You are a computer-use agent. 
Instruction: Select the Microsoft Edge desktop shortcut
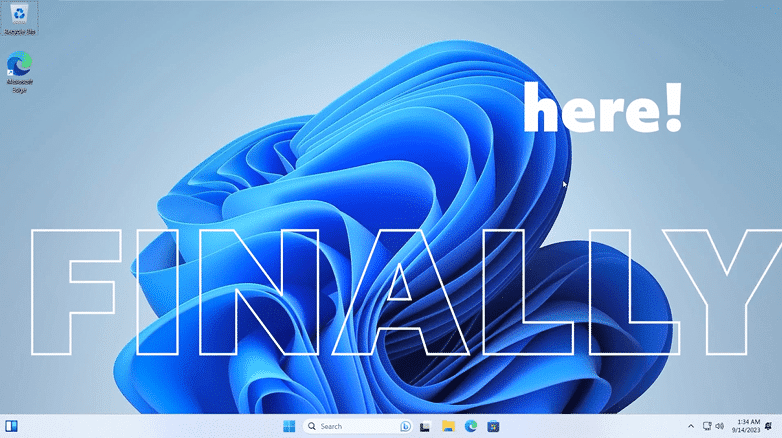pyautogui.click(x=19, y=71)
